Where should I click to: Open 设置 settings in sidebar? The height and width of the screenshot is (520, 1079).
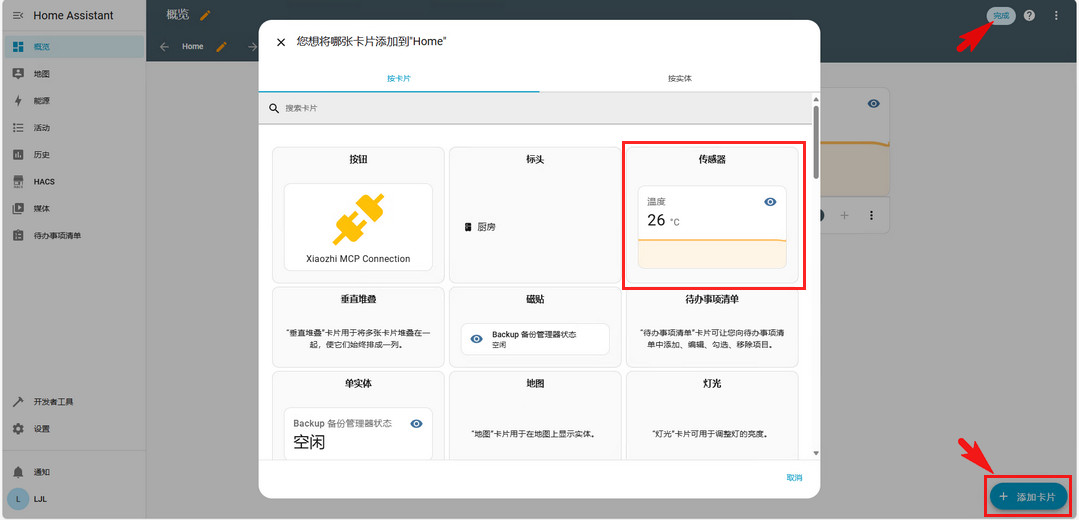tap(41, 429)
